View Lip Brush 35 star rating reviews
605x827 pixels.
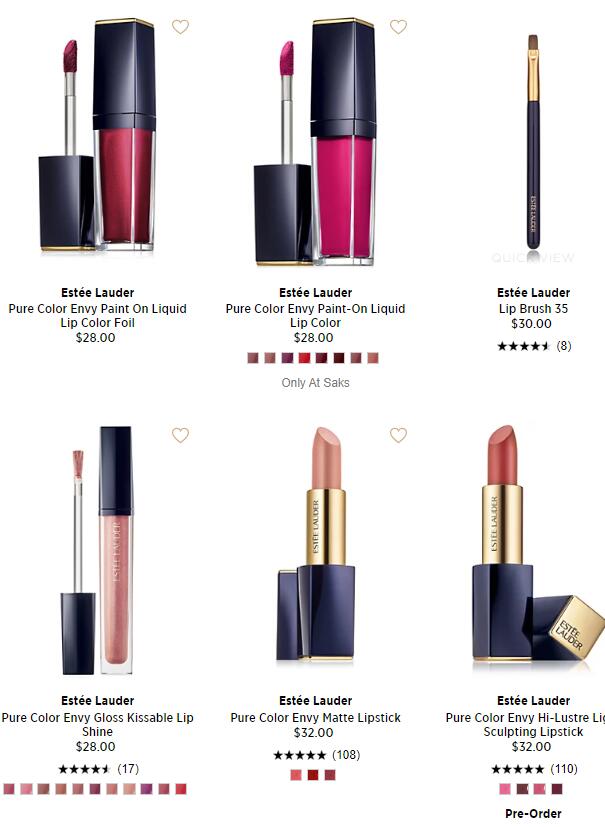pyautogui.click(x=534, y=346)
